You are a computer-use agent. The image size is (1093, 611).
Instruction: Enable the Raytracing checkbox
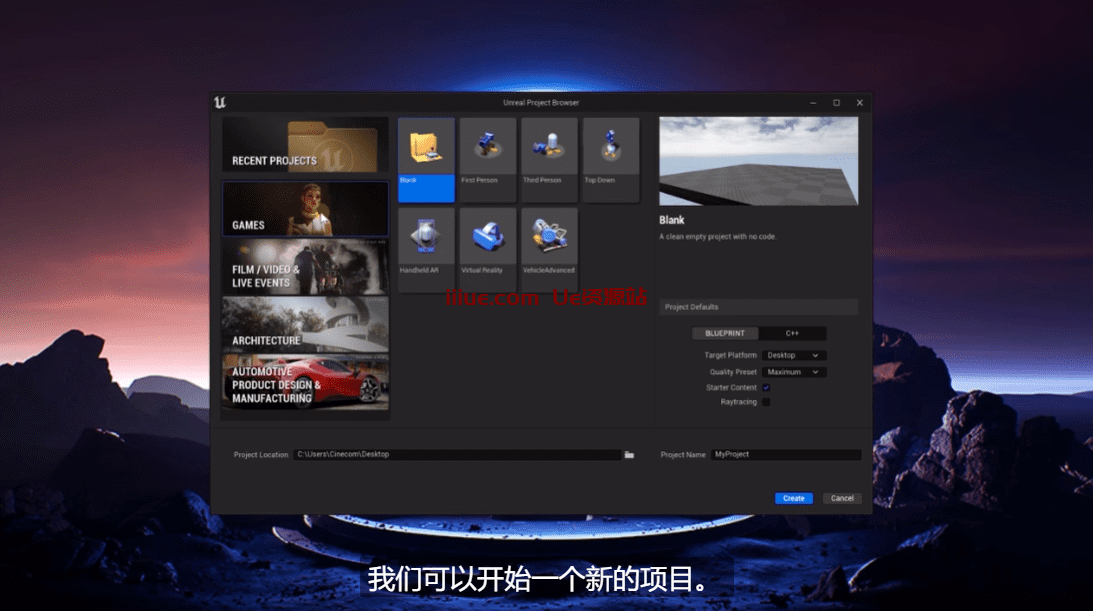(766, 402)
